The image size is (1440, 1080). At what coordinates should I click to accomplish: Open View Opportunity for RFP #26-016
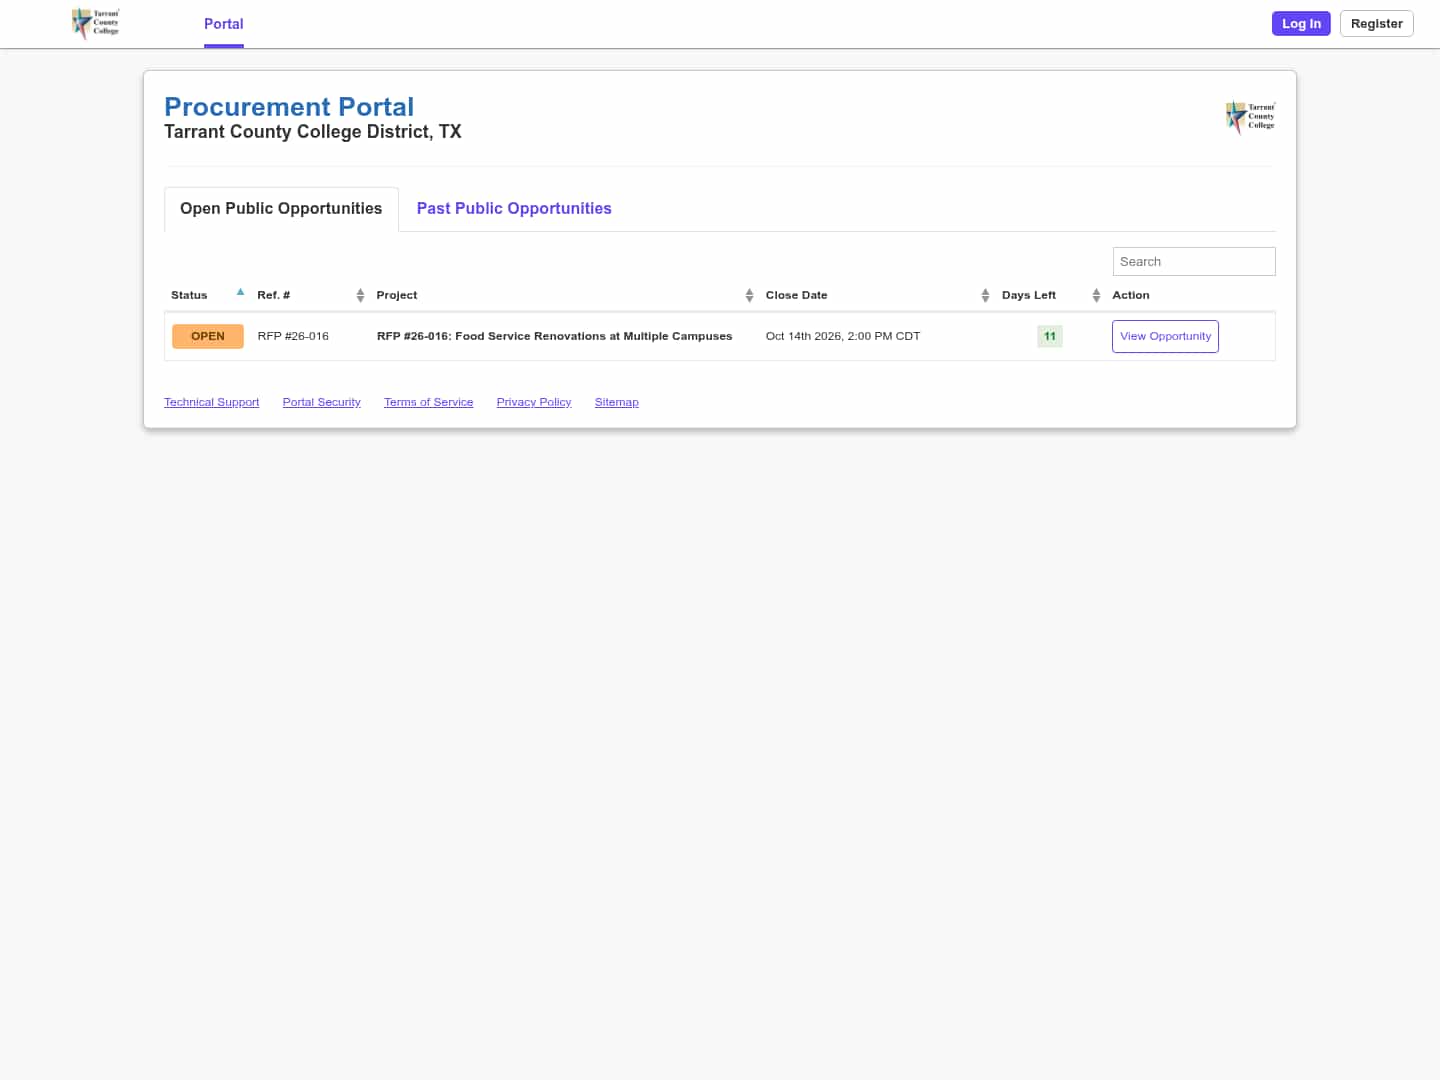click(x=1165, y=336)
